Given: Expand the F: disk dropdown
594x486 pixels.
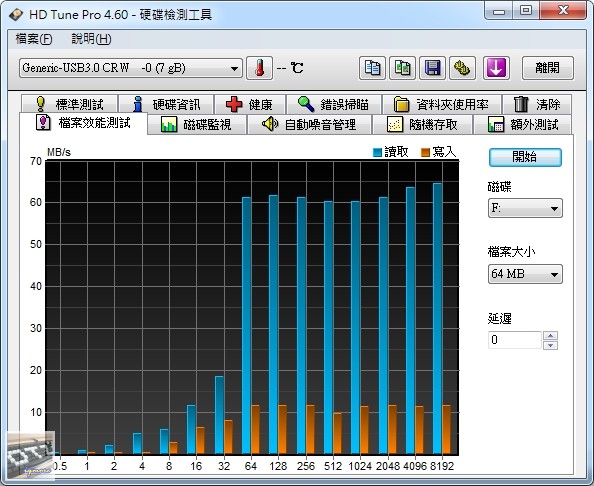Looking at the screenshot, I should click(x=525, y=208).
